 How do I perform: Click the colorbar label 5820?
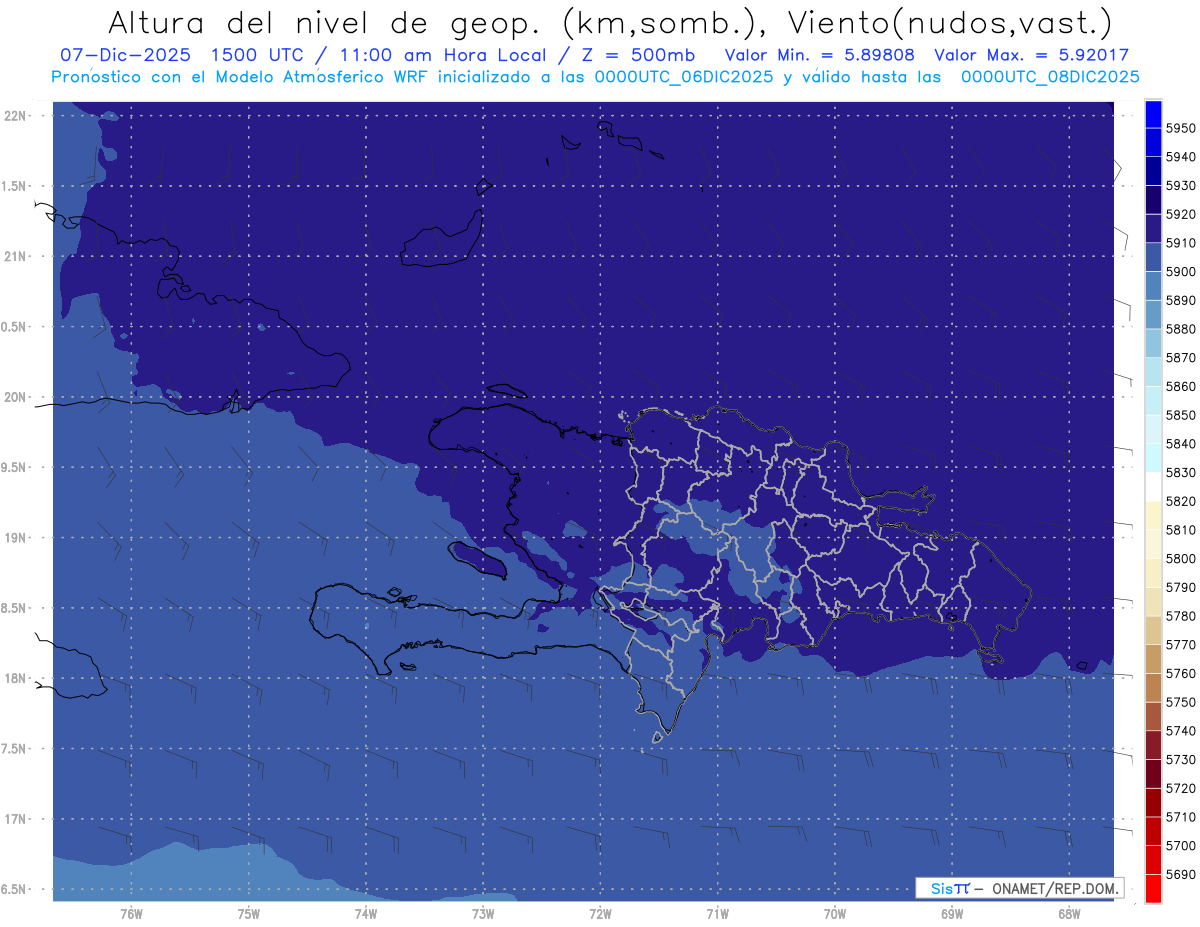point(1181,501)
